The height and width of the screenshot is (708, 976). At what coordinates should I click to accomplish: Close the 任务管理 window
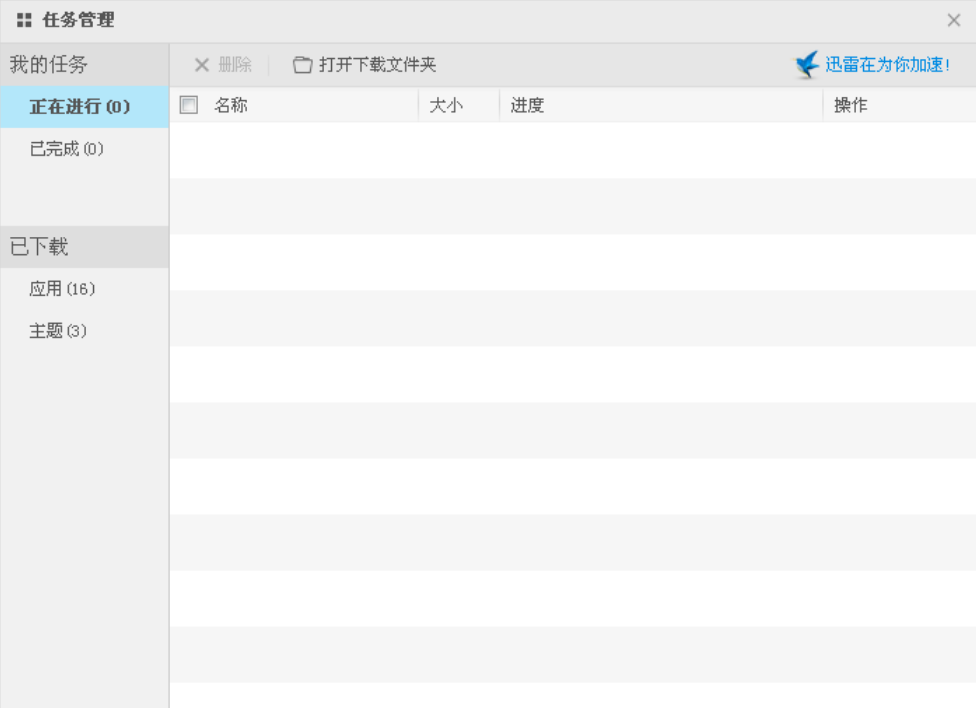pos(953,20)
